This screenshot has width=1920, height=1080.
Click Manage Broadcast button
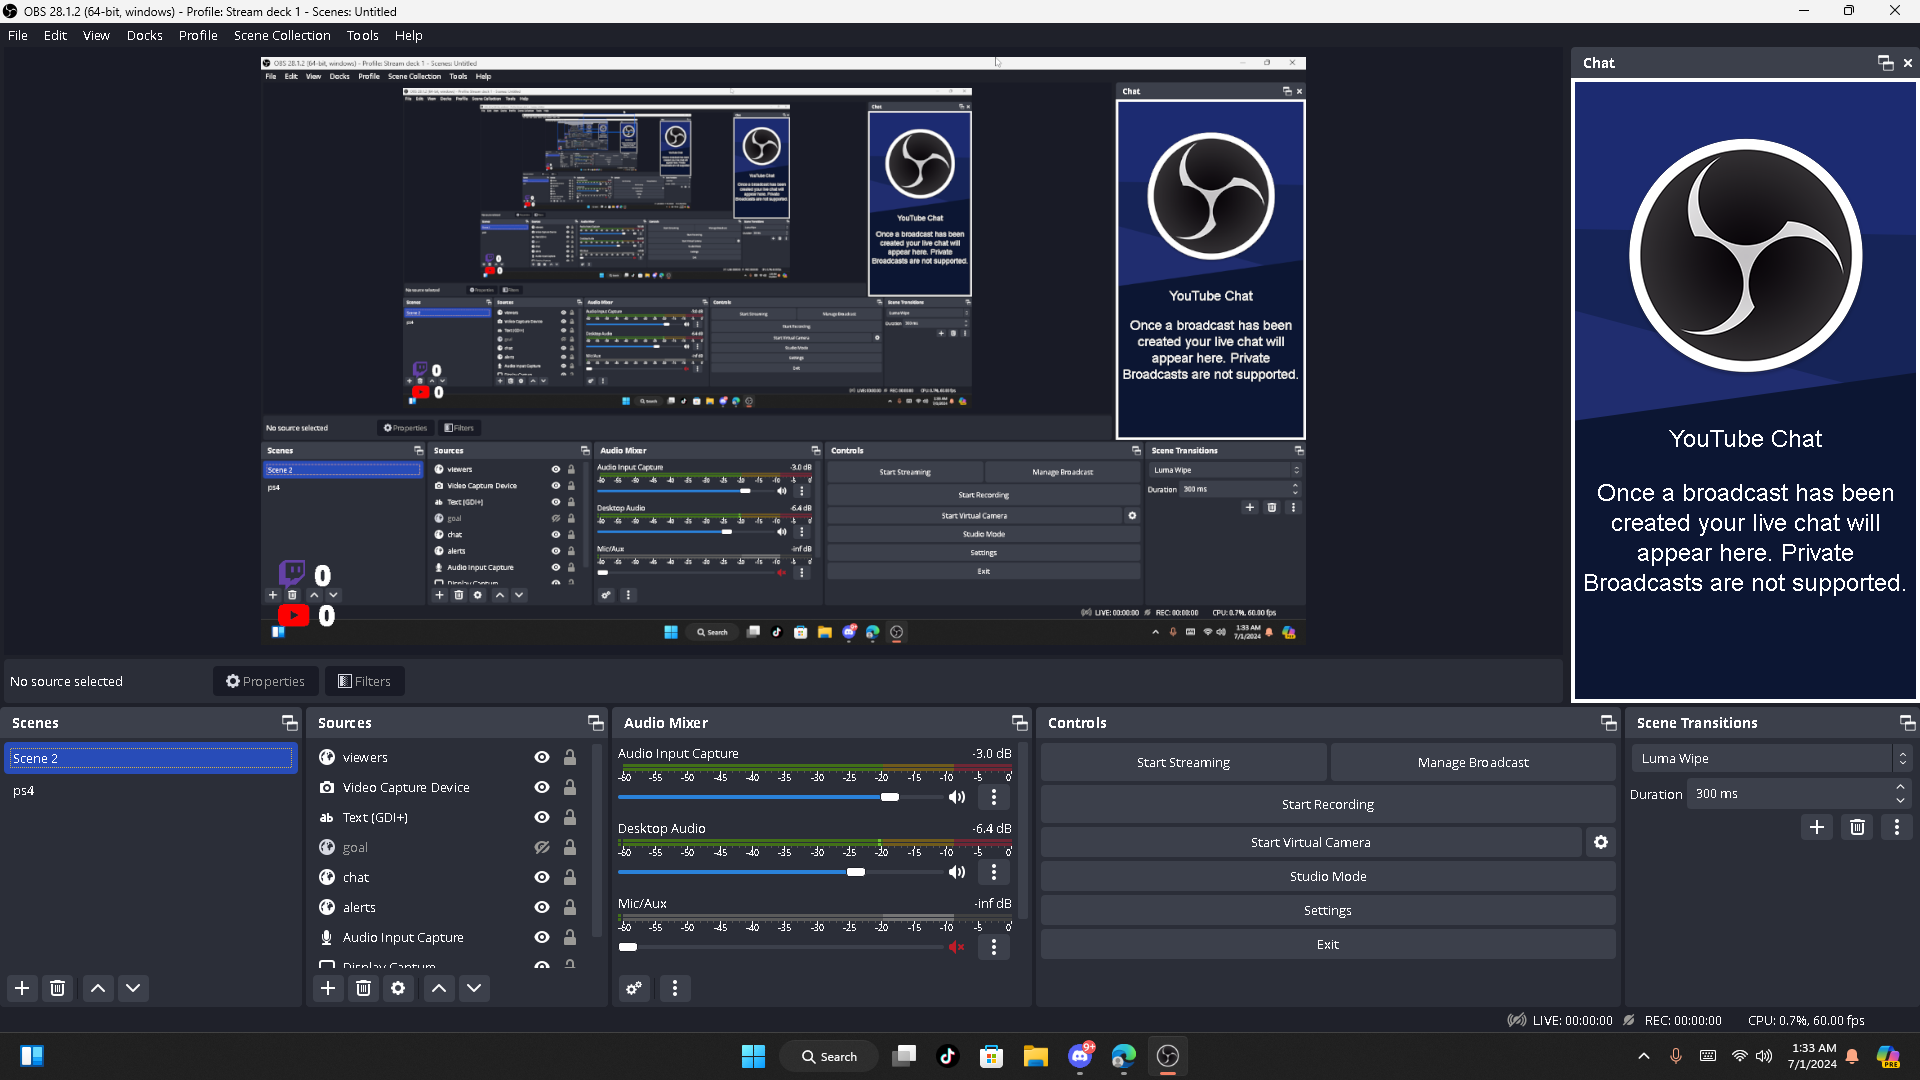[x=1473, y=763]
